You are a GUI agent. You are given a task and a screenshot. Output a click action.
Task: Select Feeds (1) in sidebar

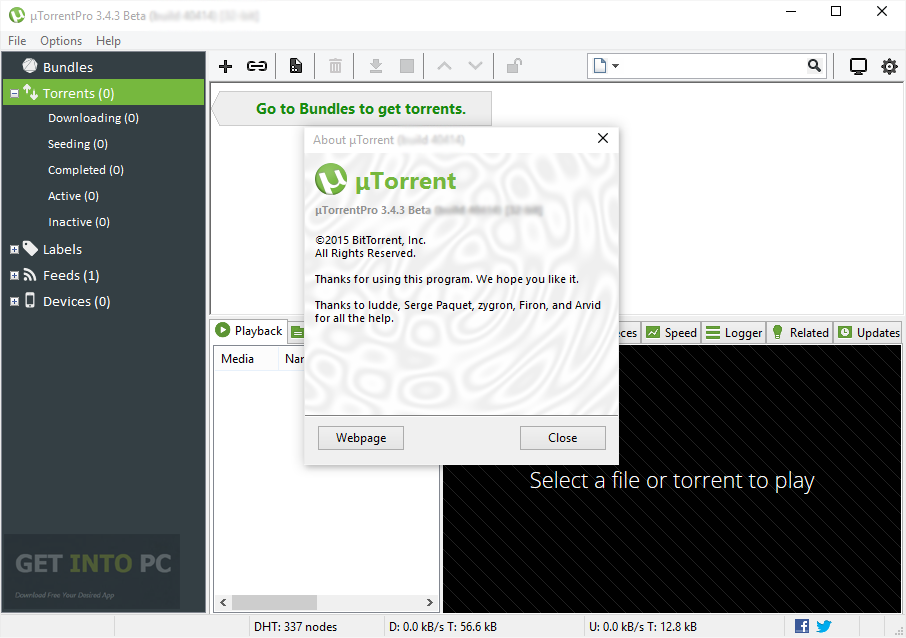[71, 276]
